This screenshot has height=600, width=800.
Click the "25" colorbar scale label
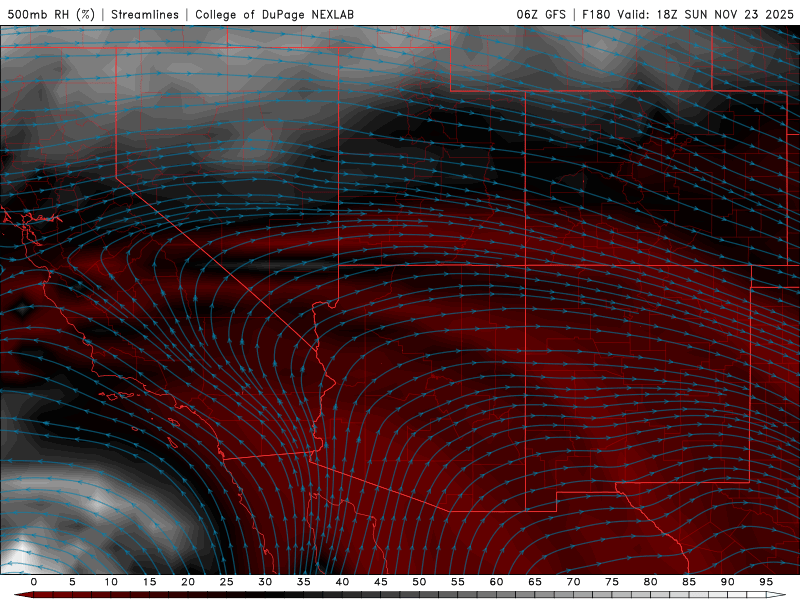227,582
